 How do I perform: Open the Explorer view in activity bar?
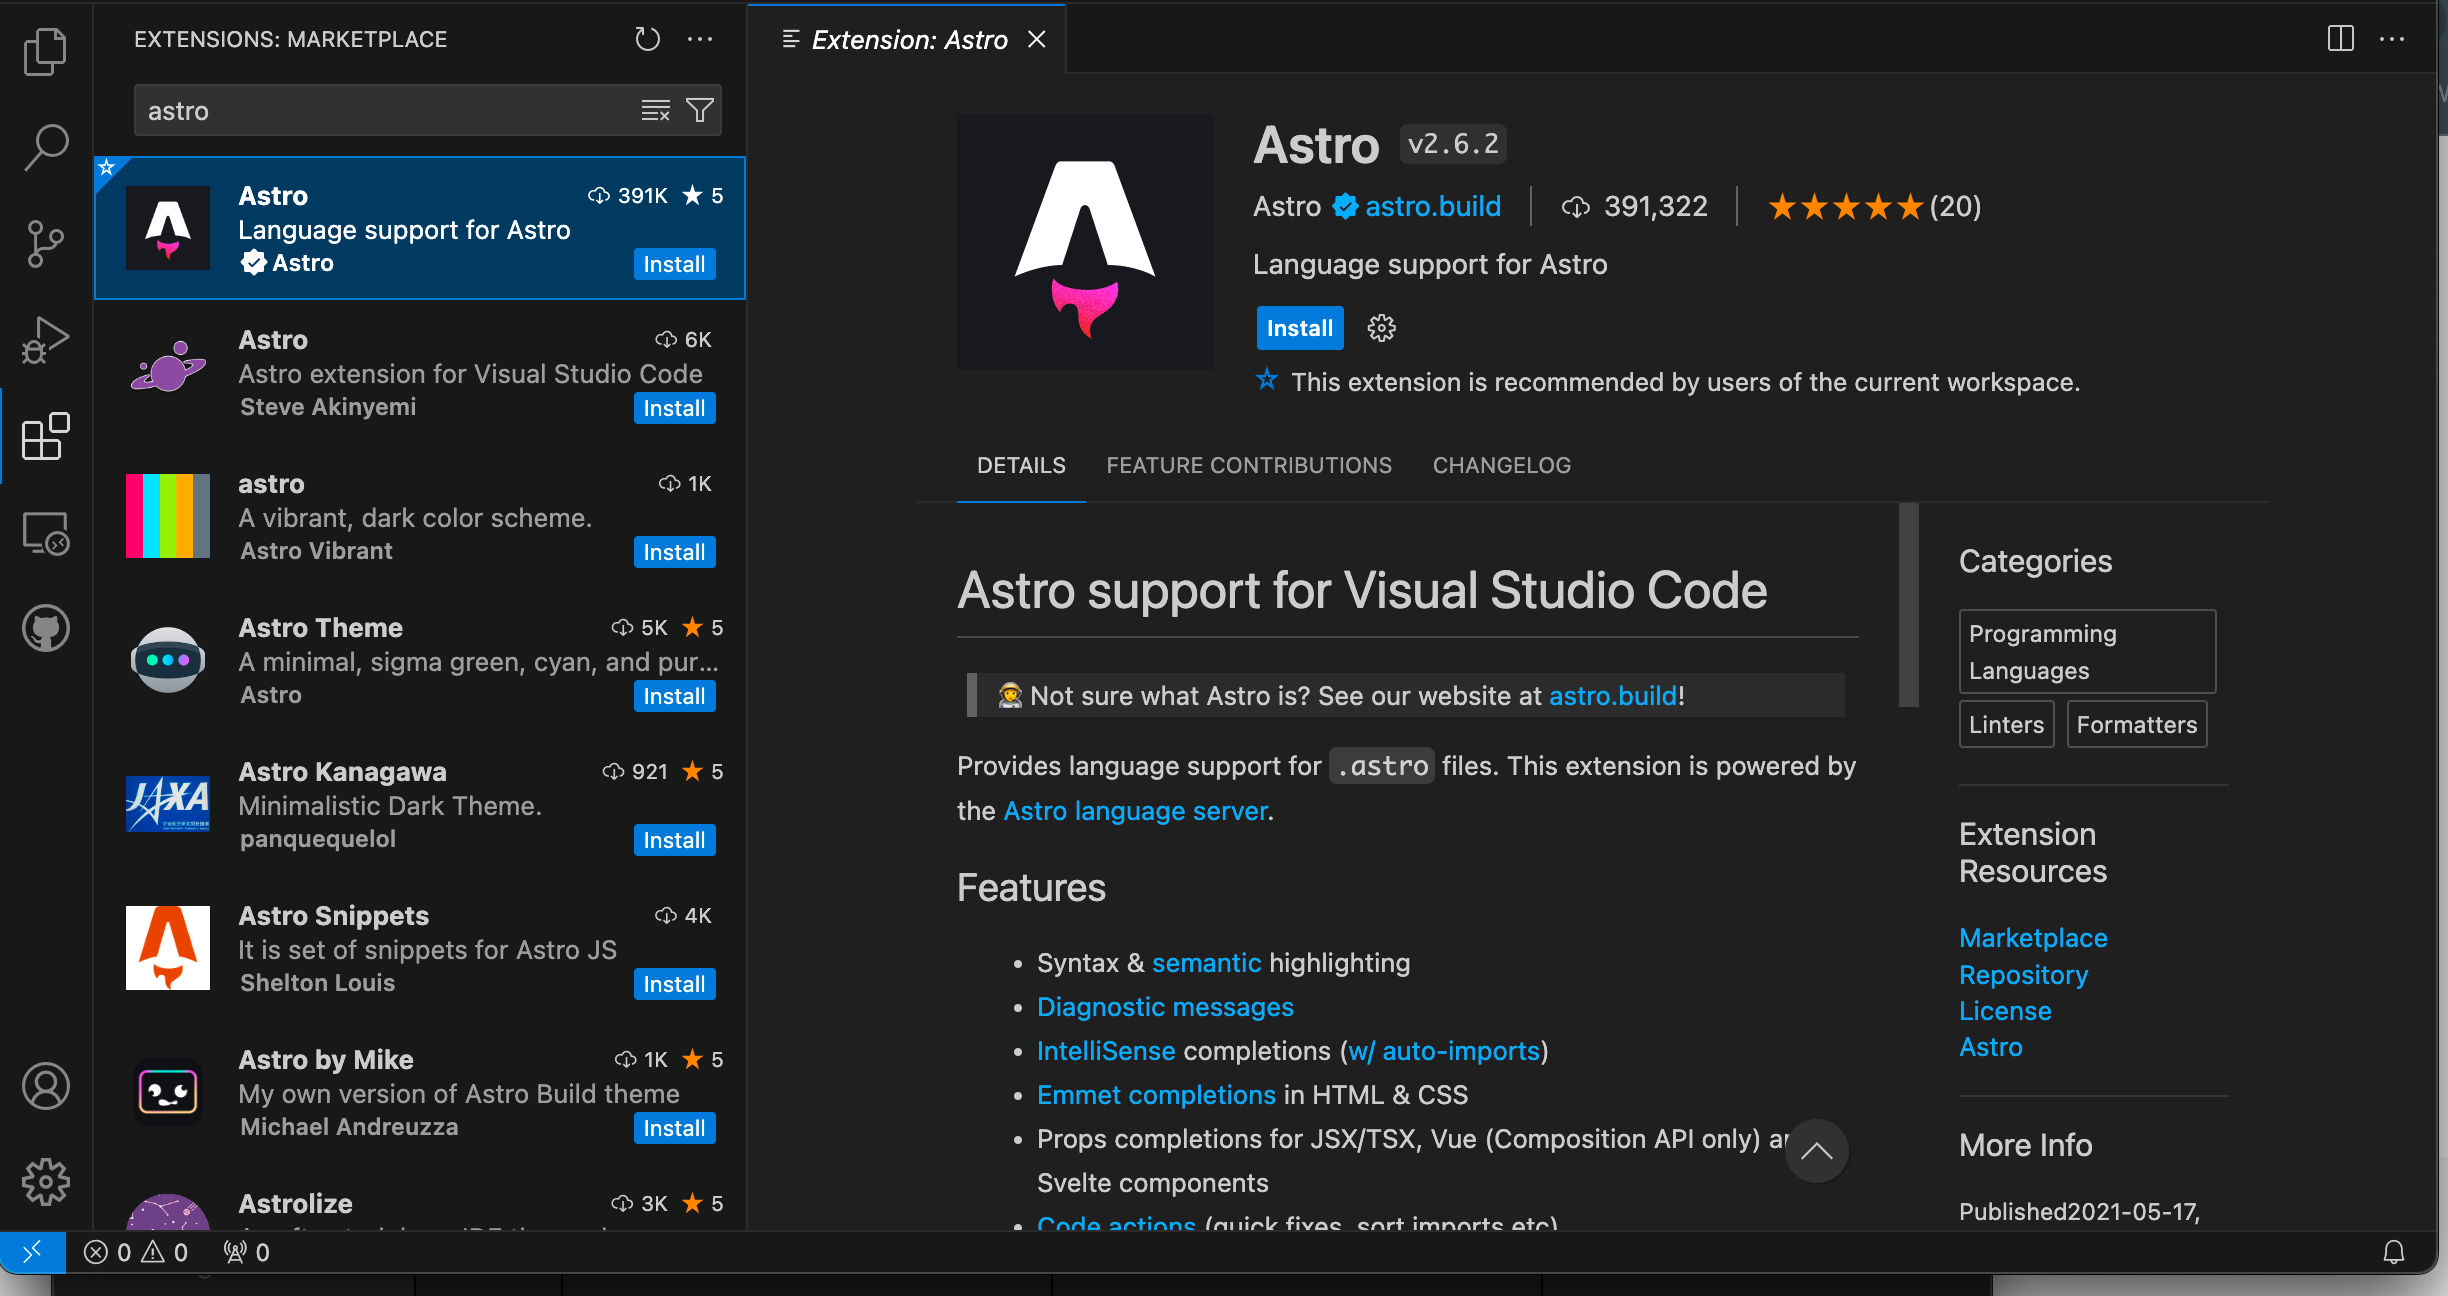(45, 52)
